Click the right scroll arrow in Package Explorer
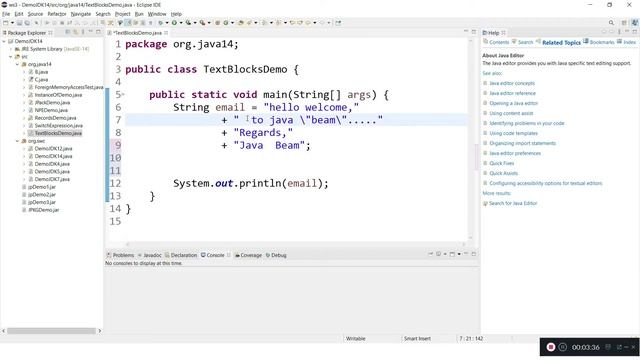The width and height of the screenshot is (640, 360). tap(99, 331)
